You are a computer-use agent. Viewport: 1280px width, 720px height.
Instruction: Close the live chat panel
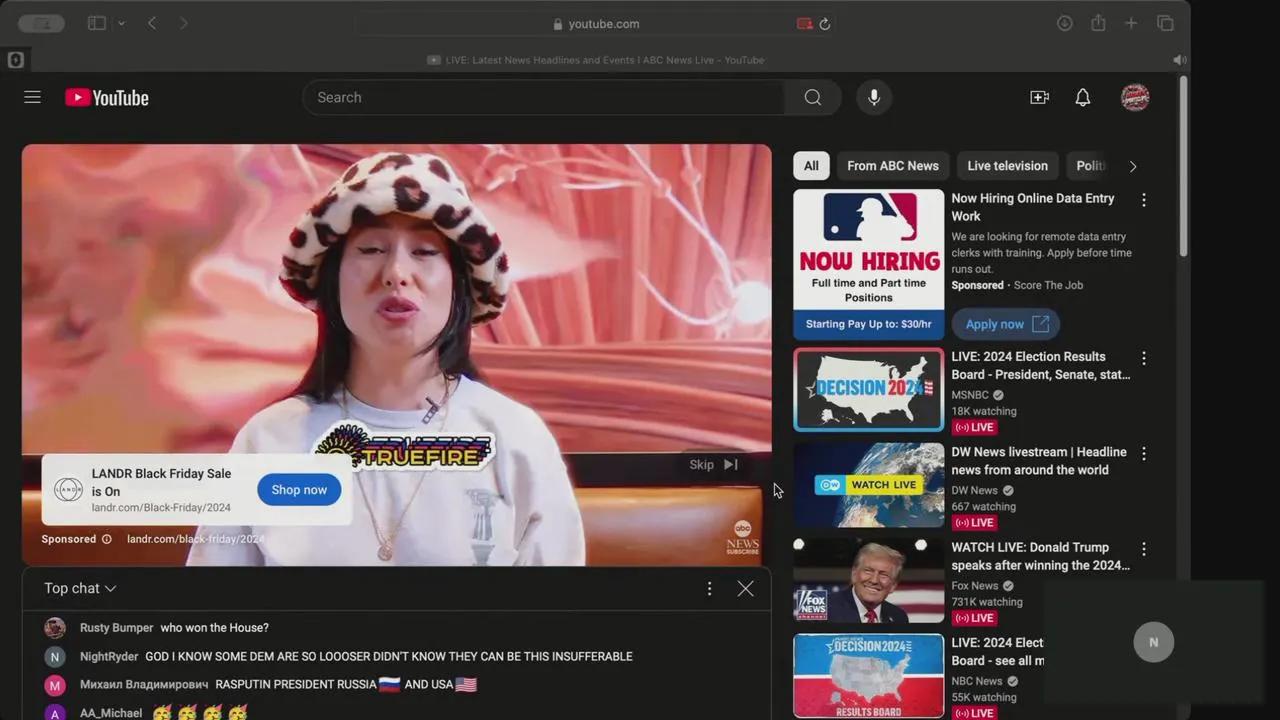tap(746, 588)
